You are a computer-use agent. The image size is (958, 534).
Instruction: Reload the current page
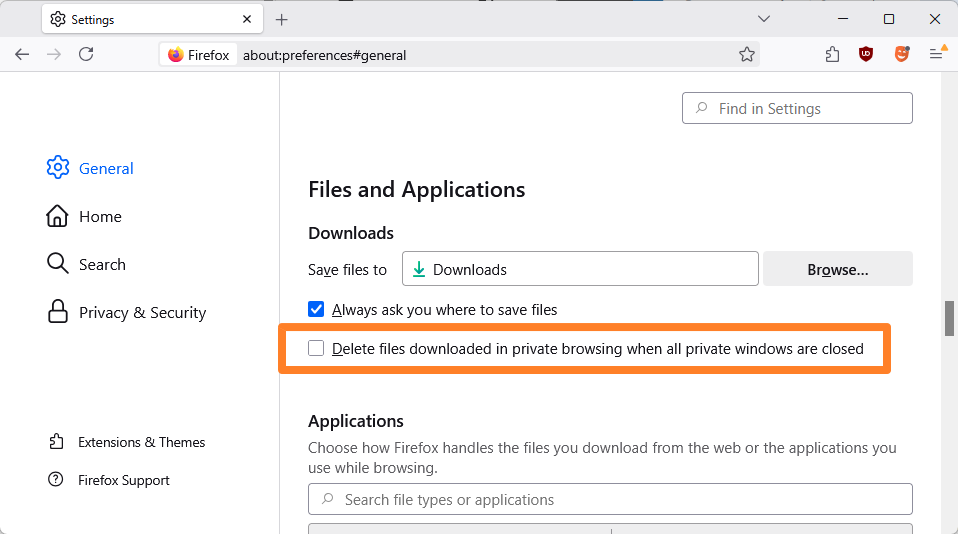86,55
